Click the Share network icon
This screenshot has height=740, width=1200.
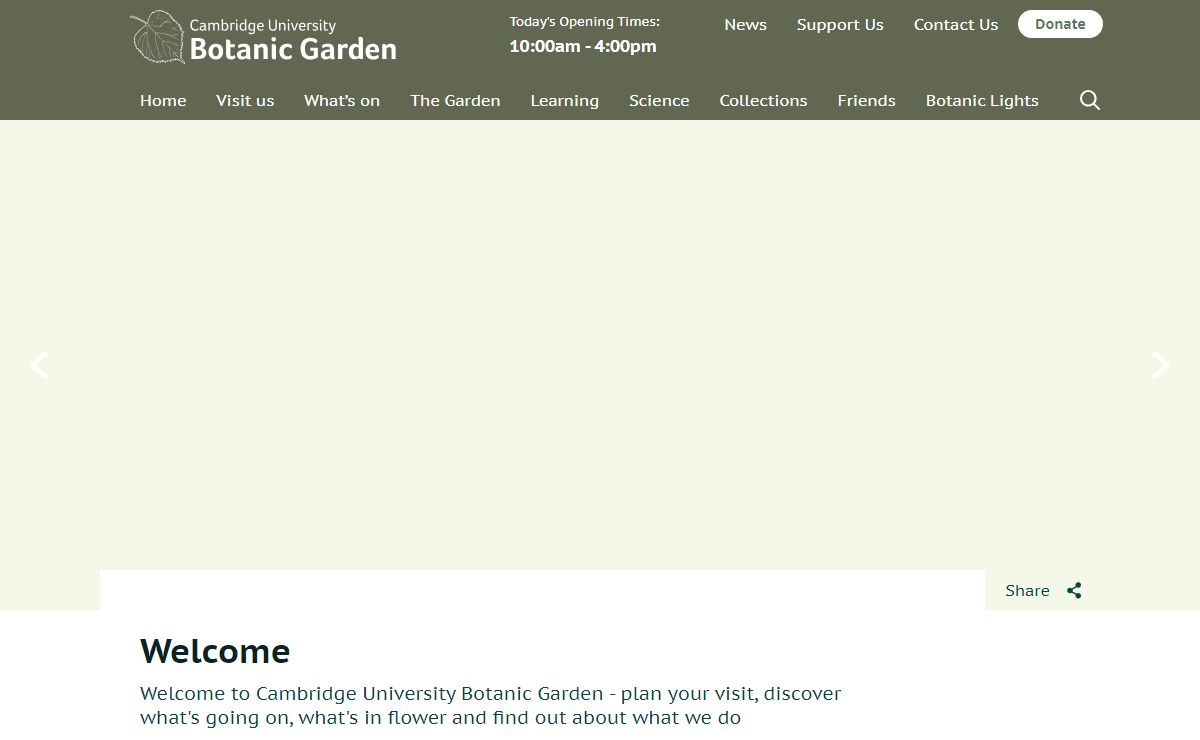[1074, 590]
